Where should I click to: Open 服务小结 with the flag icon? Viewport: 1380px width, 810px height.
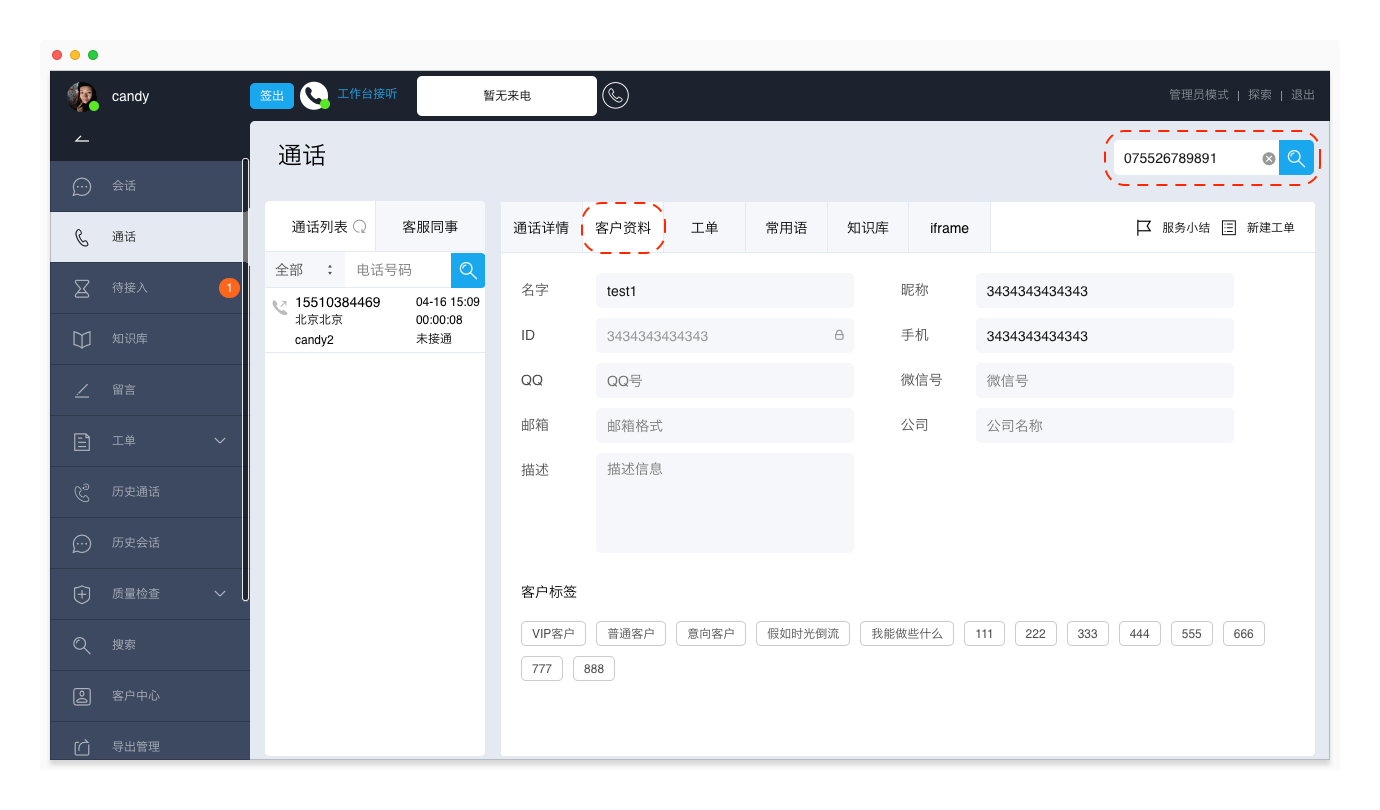[x=1144, y=228]
